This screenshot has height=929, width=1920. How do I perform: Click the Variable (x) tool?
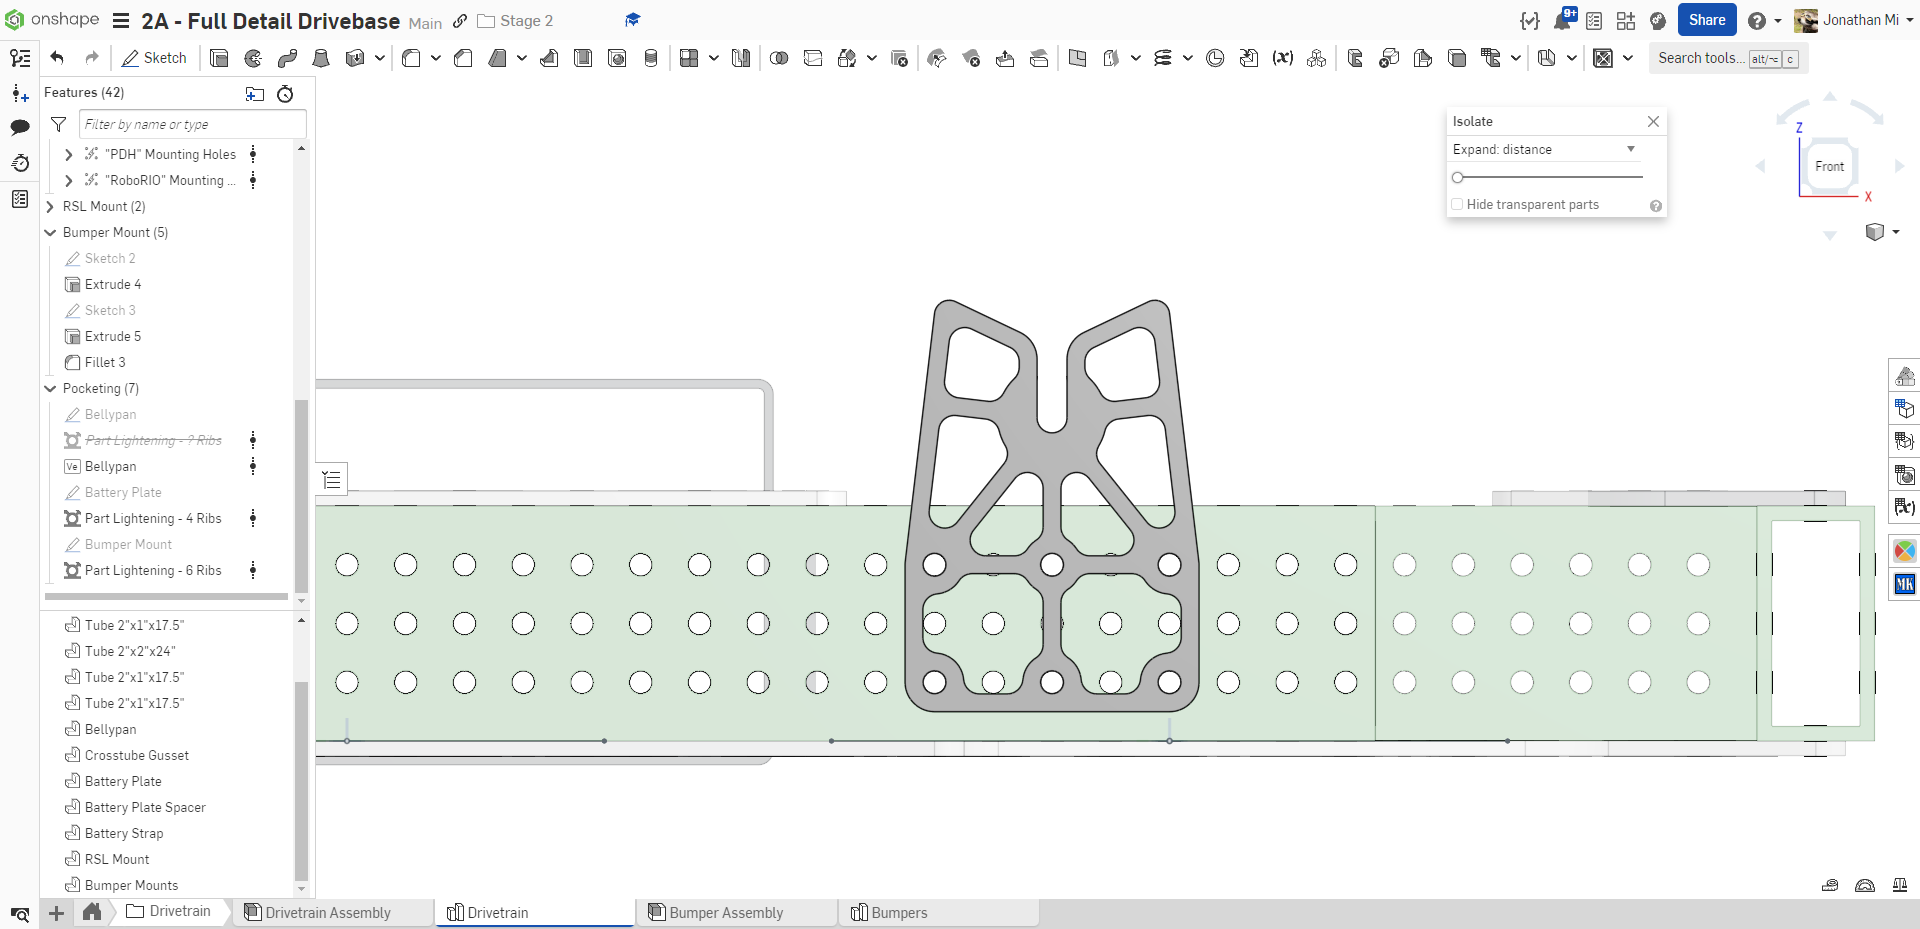coord(1282,58)
